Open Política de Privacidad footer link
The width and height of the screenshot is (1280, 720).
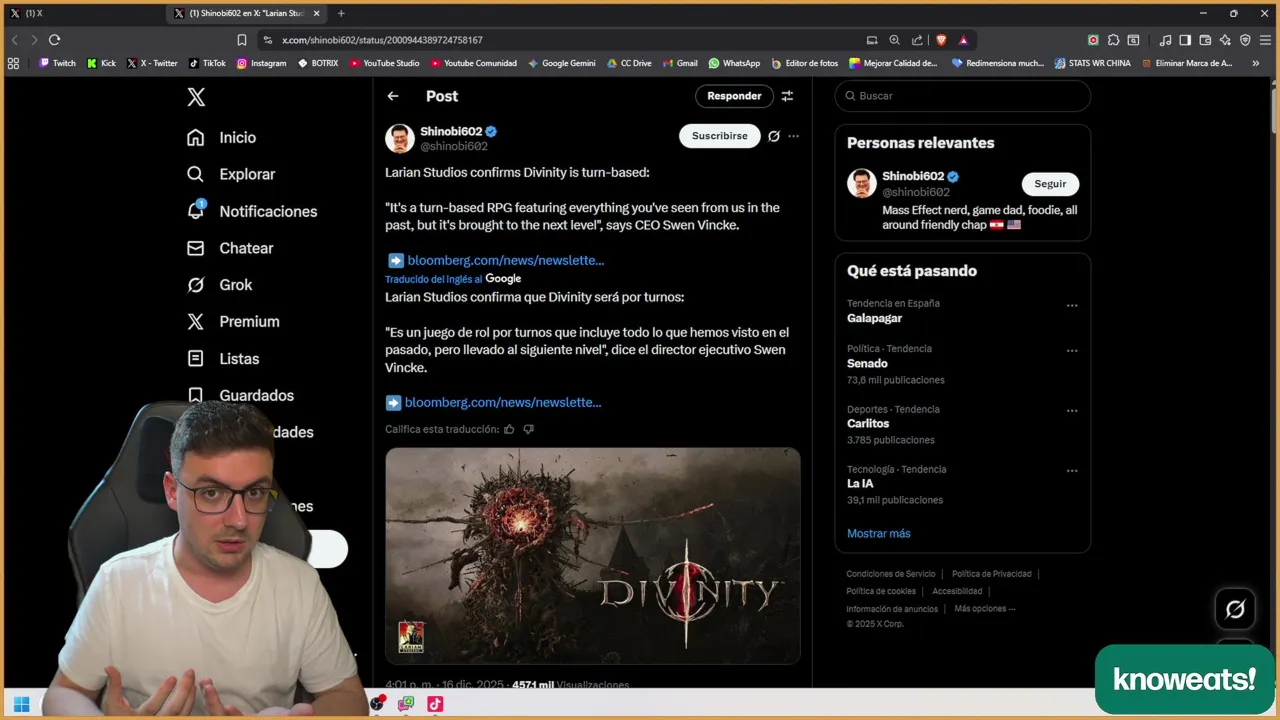(x=992, y=574)
